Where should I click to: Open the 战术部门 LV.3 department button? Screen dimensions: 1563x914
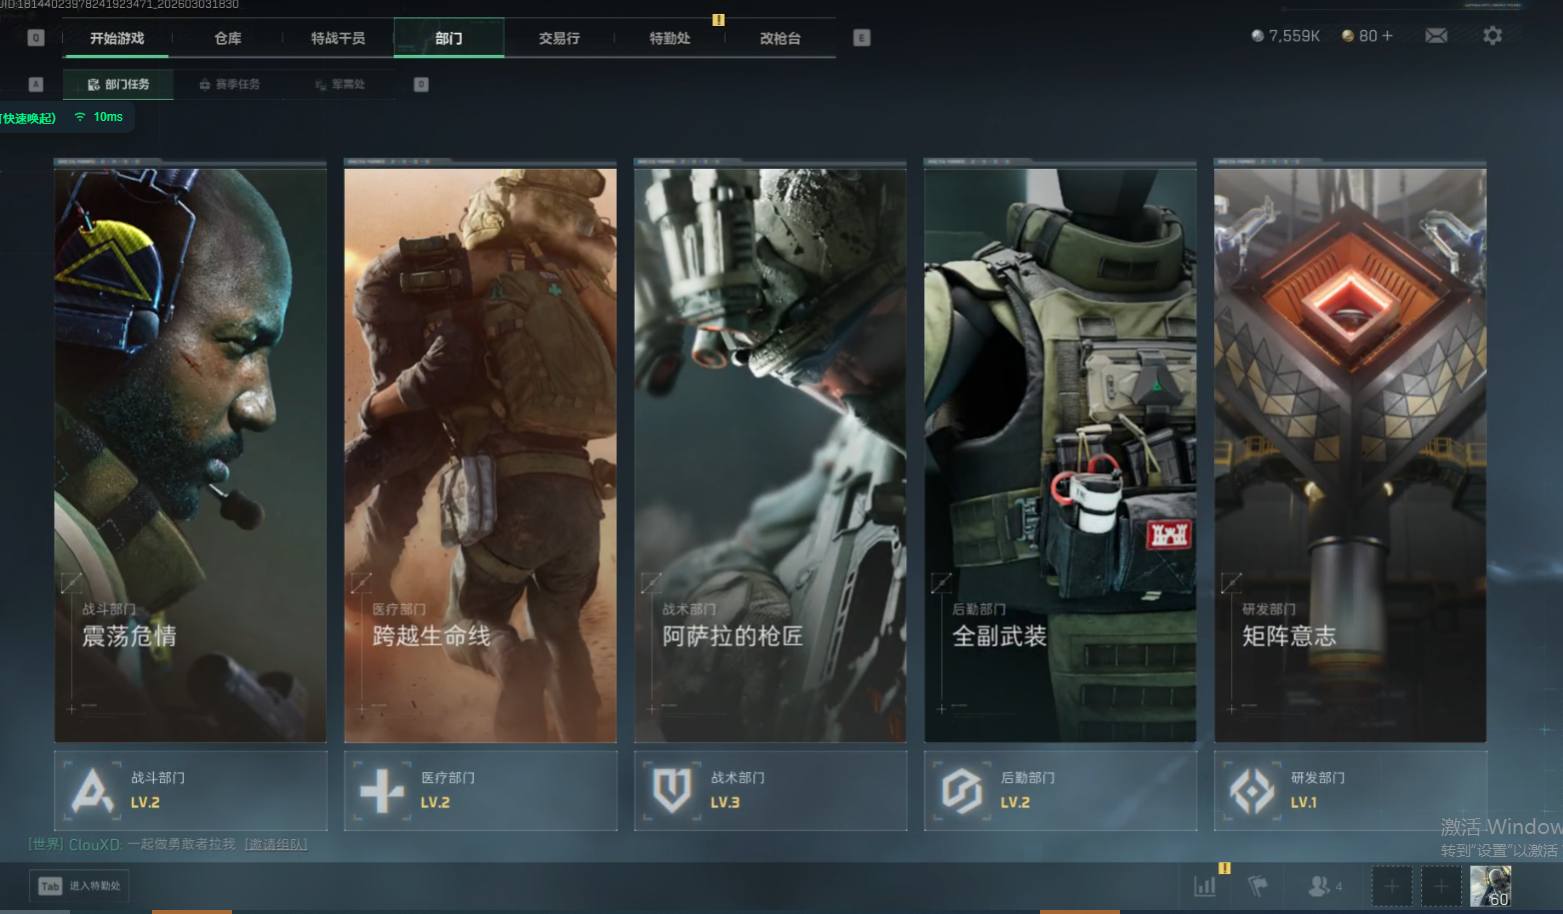coord(770,790)
